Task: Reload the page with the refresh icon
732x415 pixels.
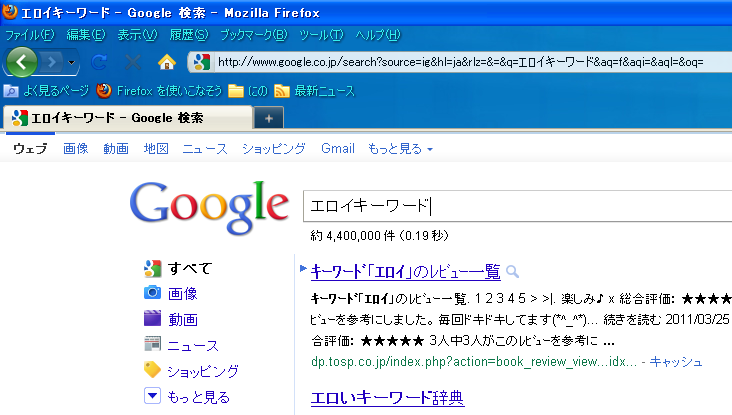Action: (99, 62)
